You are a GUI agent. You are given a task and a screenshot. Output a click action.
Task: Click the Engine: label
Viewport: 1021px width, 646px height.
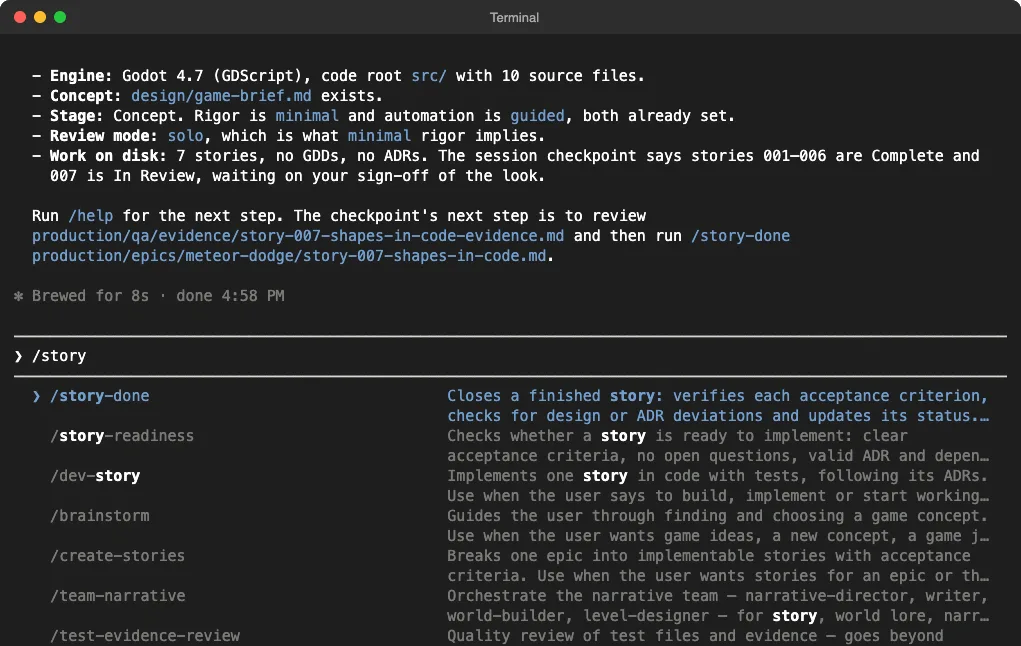point(81,76)
